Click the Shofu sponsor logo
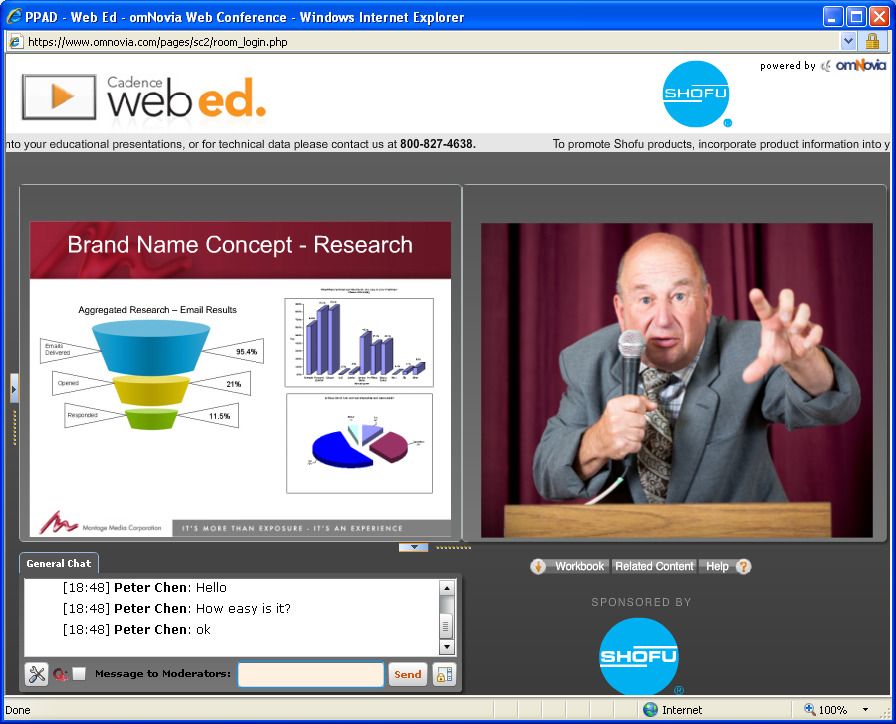Image resolution: width=896 pixels, height=724 pixels. [x=640, y=657]
